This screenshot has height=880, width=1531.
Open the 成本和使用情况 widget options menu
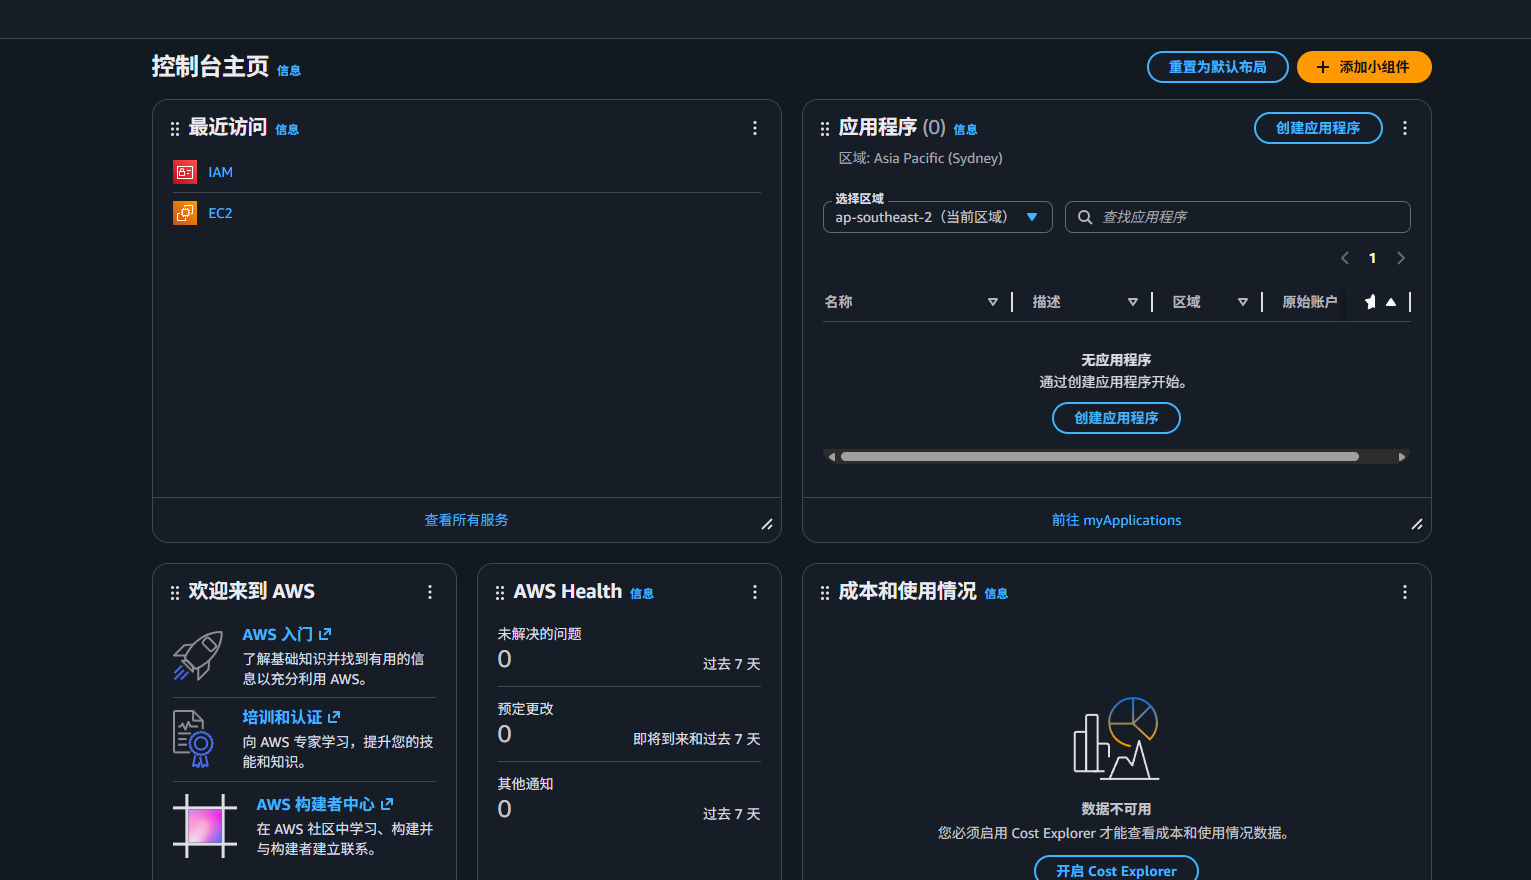point(1405,592)
